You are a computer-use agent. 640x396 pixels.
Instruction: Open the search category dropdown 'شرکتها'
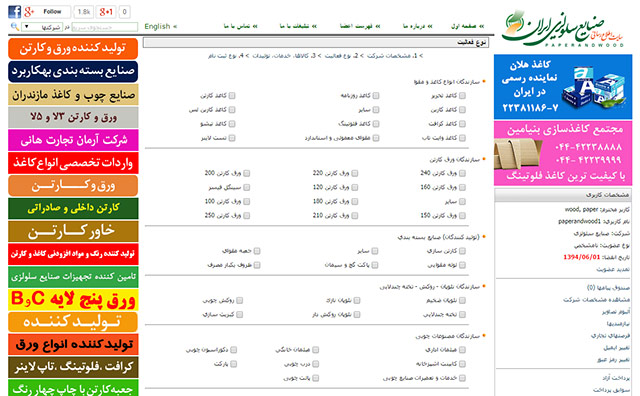[x=42, y=27]
